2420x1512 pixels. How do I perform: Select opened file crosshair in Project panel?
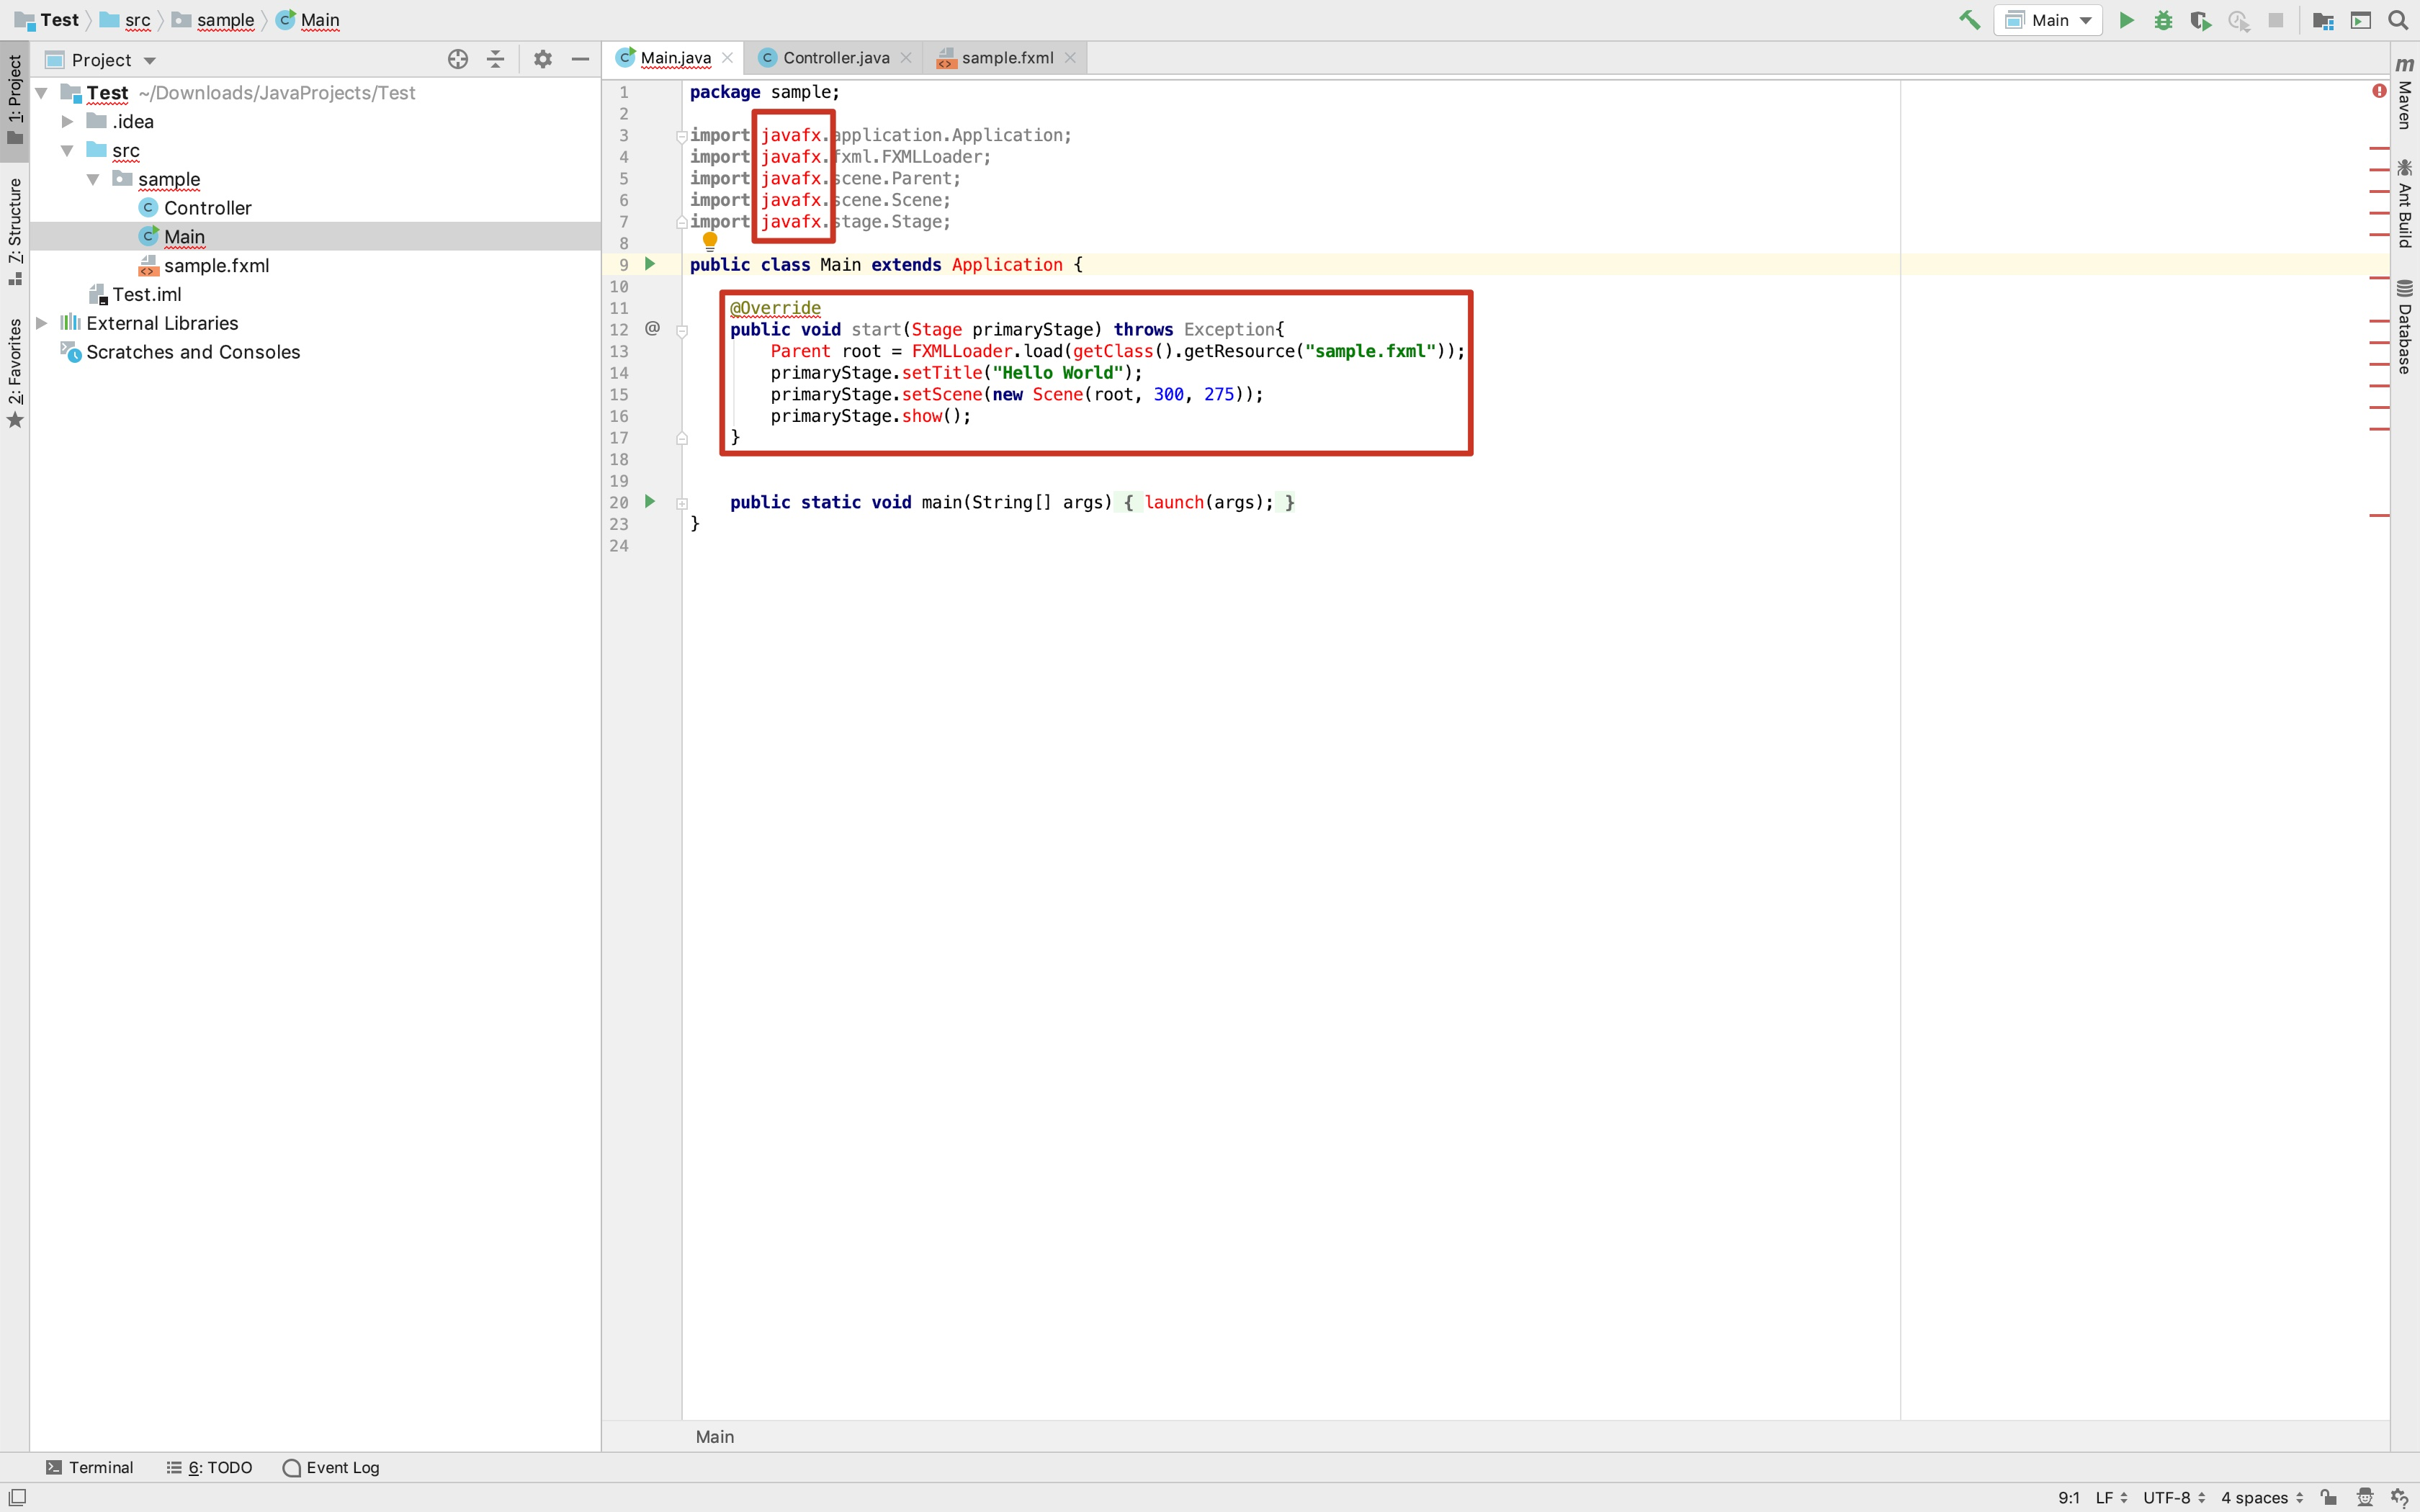(x=458, y=59)
